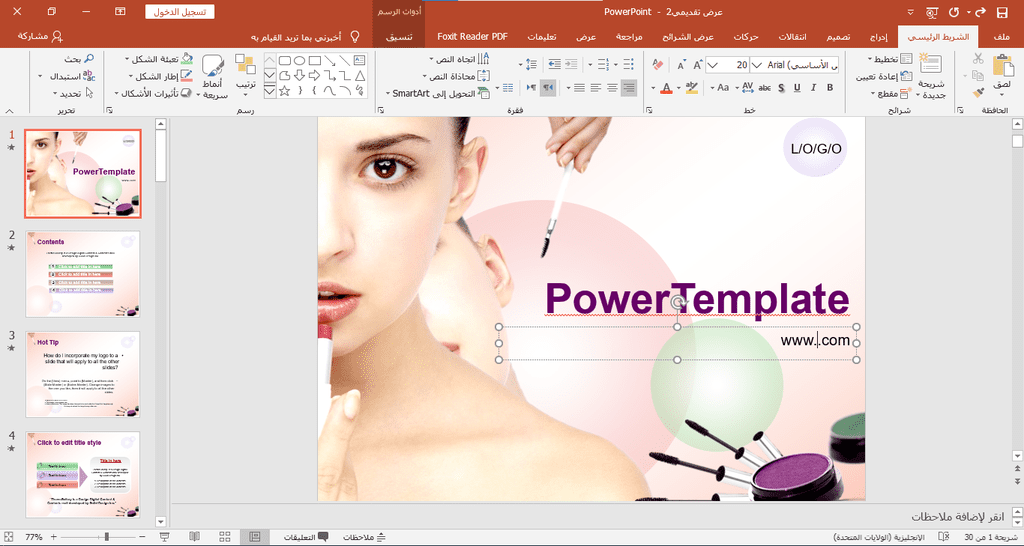Decrease font size with smaller A icon

(x=681, y=65)
